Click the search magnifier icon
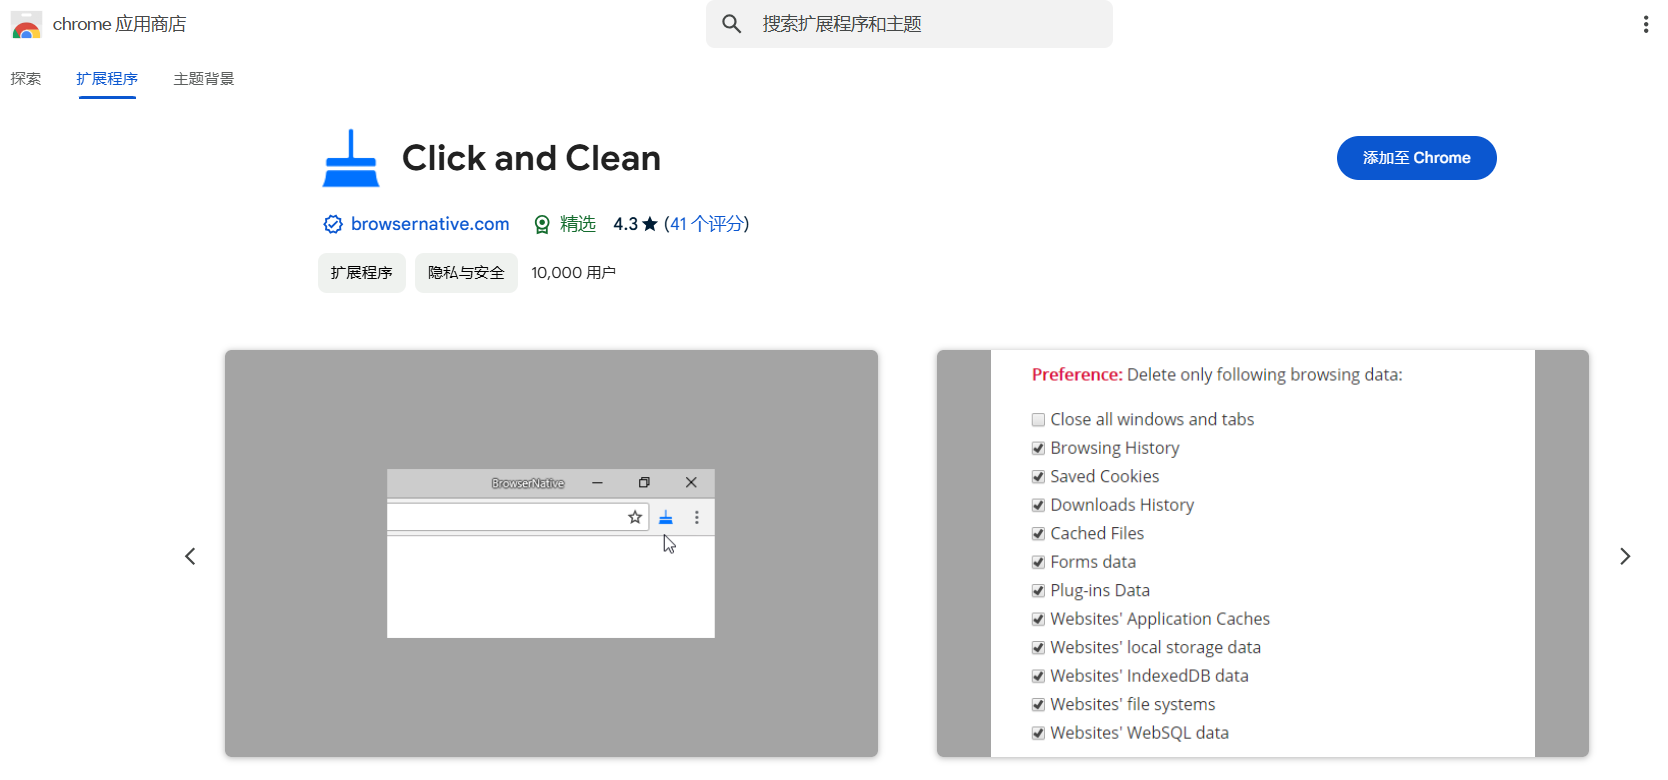The height and width of the screenshot is (780, 1668). 732,24
